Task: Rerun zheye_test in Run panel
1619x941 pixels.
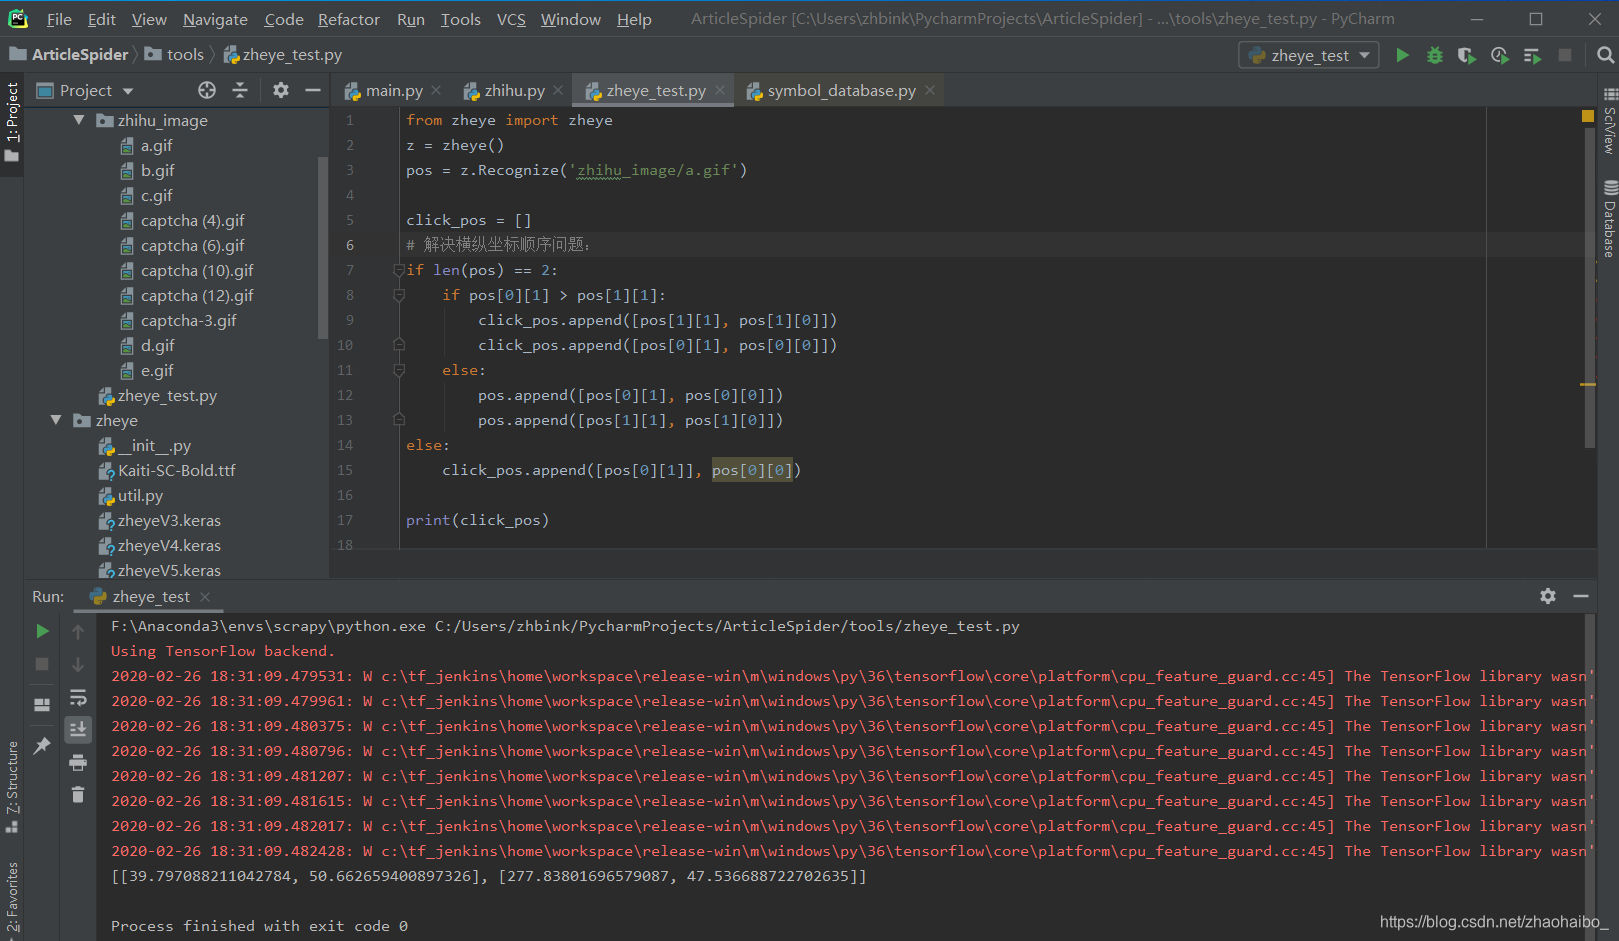Action: pos(42,631)
